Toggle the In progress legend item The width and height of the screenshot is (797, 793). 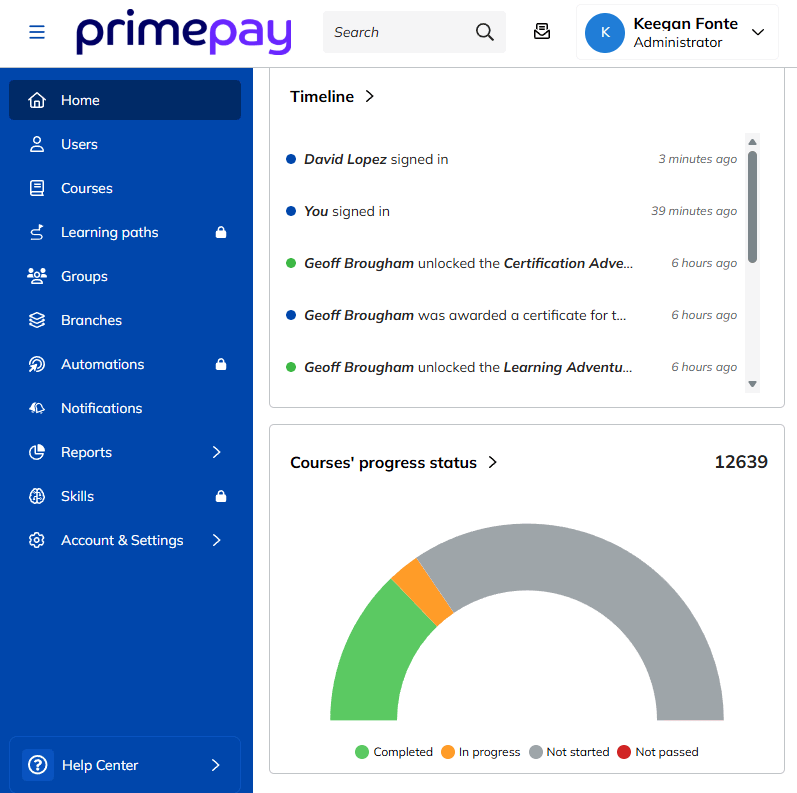[480, 752]
